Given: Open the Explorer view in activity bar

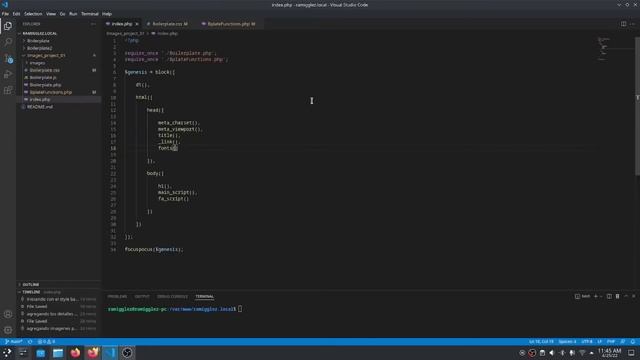Looking at the screenshot, I should coord(8,26).
